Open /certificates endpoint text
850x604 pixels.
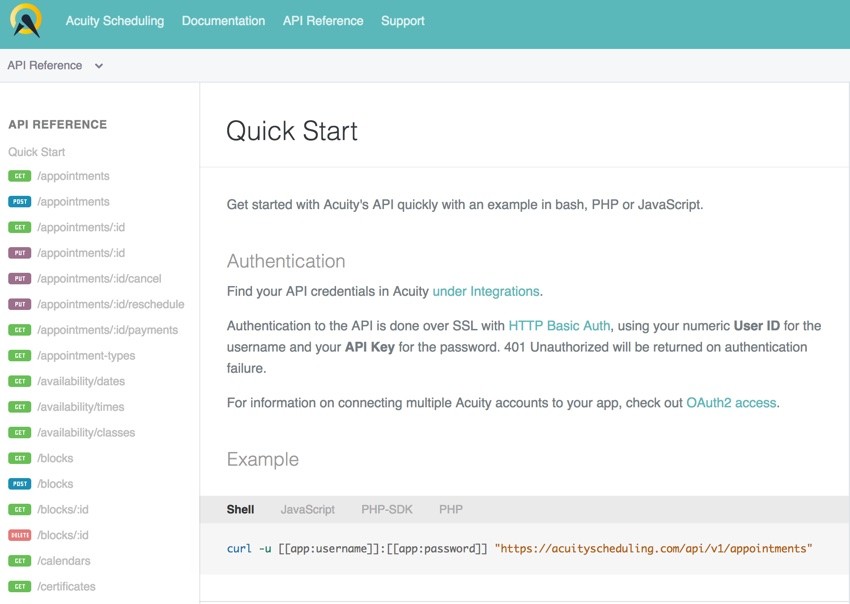66,586
